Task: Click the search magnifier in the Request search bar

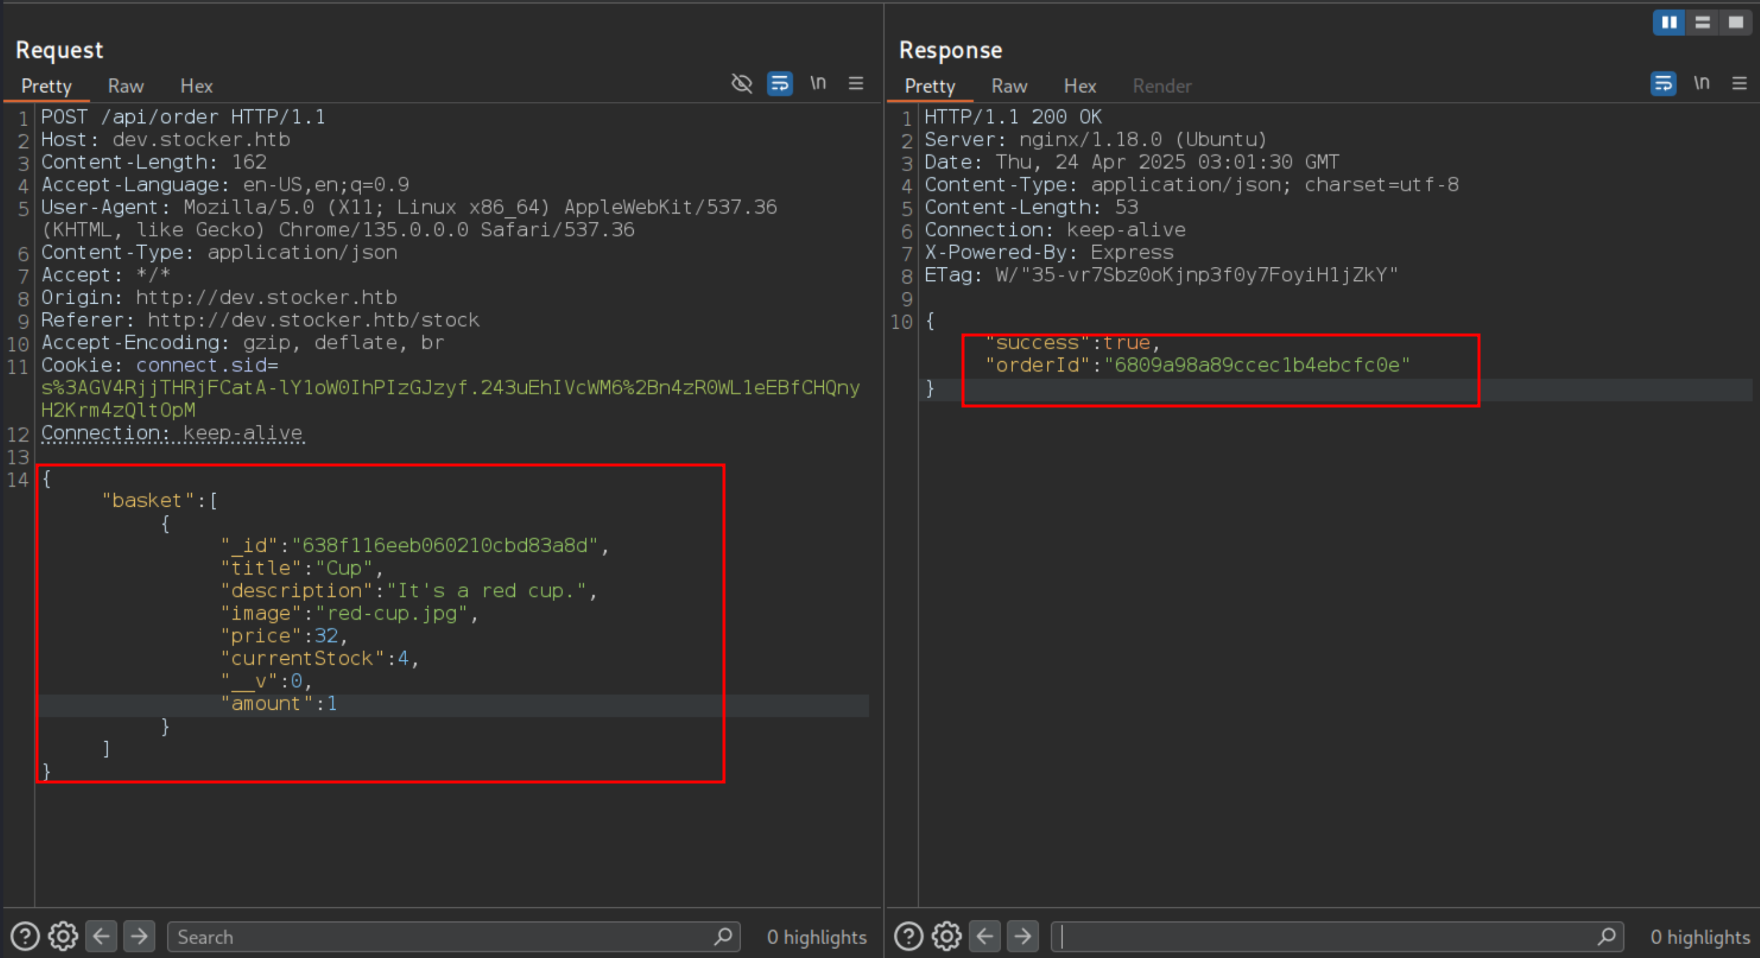Action: tap(723, 937)
